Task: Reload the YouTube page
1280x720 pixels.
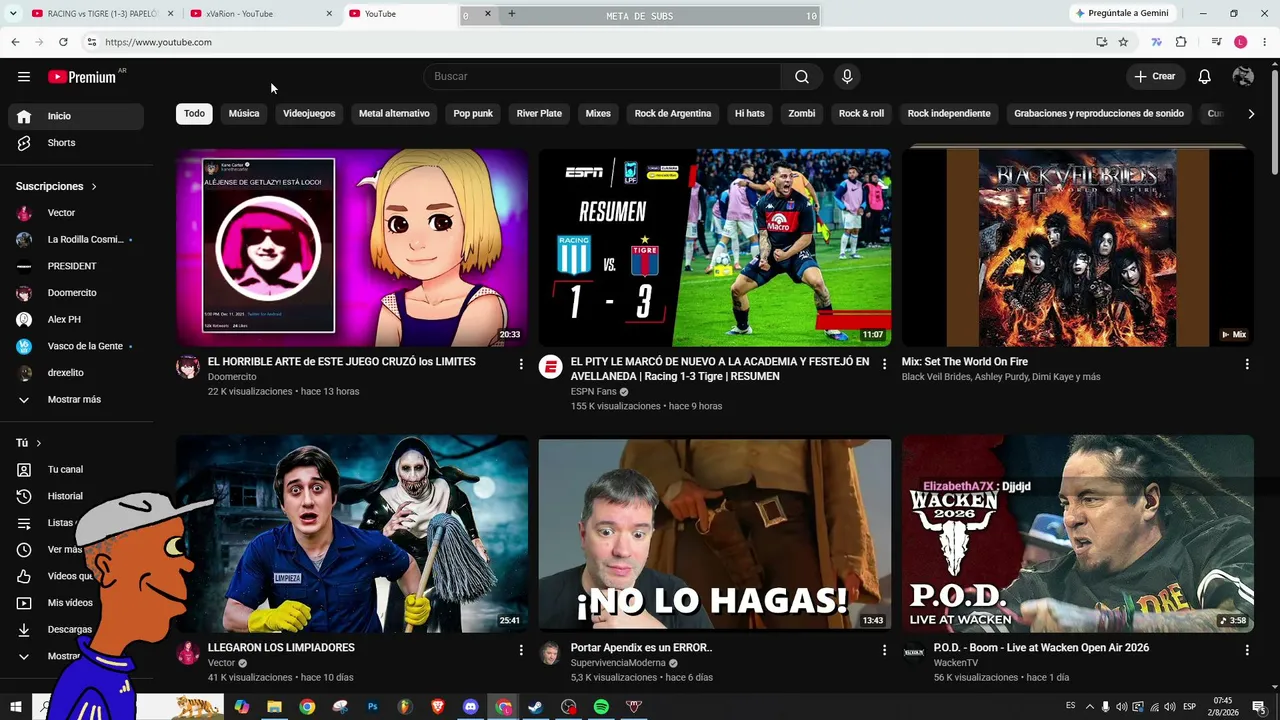Action: click(x=63, y=42)
